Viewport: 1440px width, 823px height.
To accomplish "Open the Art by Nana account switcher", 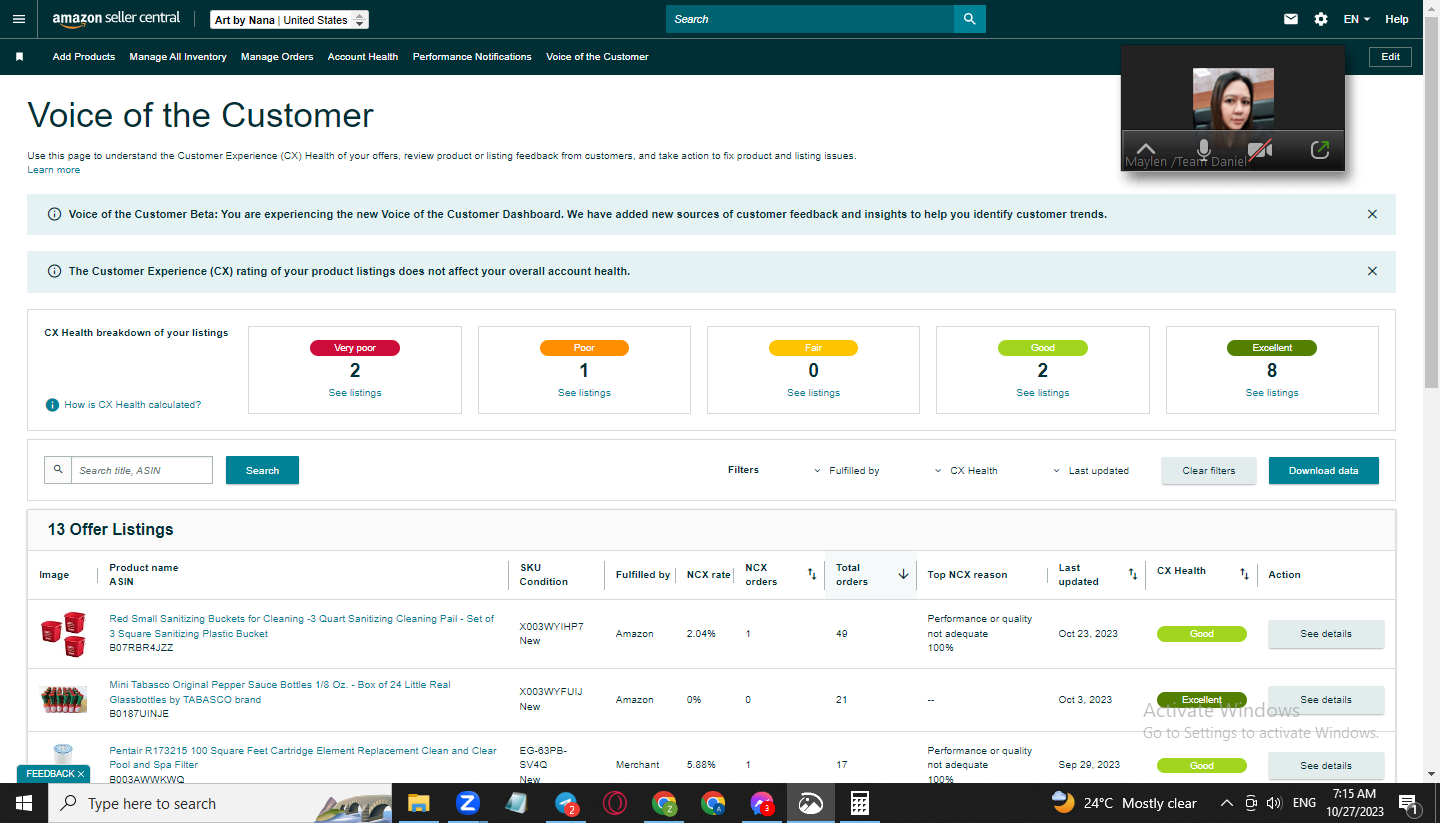I will [290, 20].
